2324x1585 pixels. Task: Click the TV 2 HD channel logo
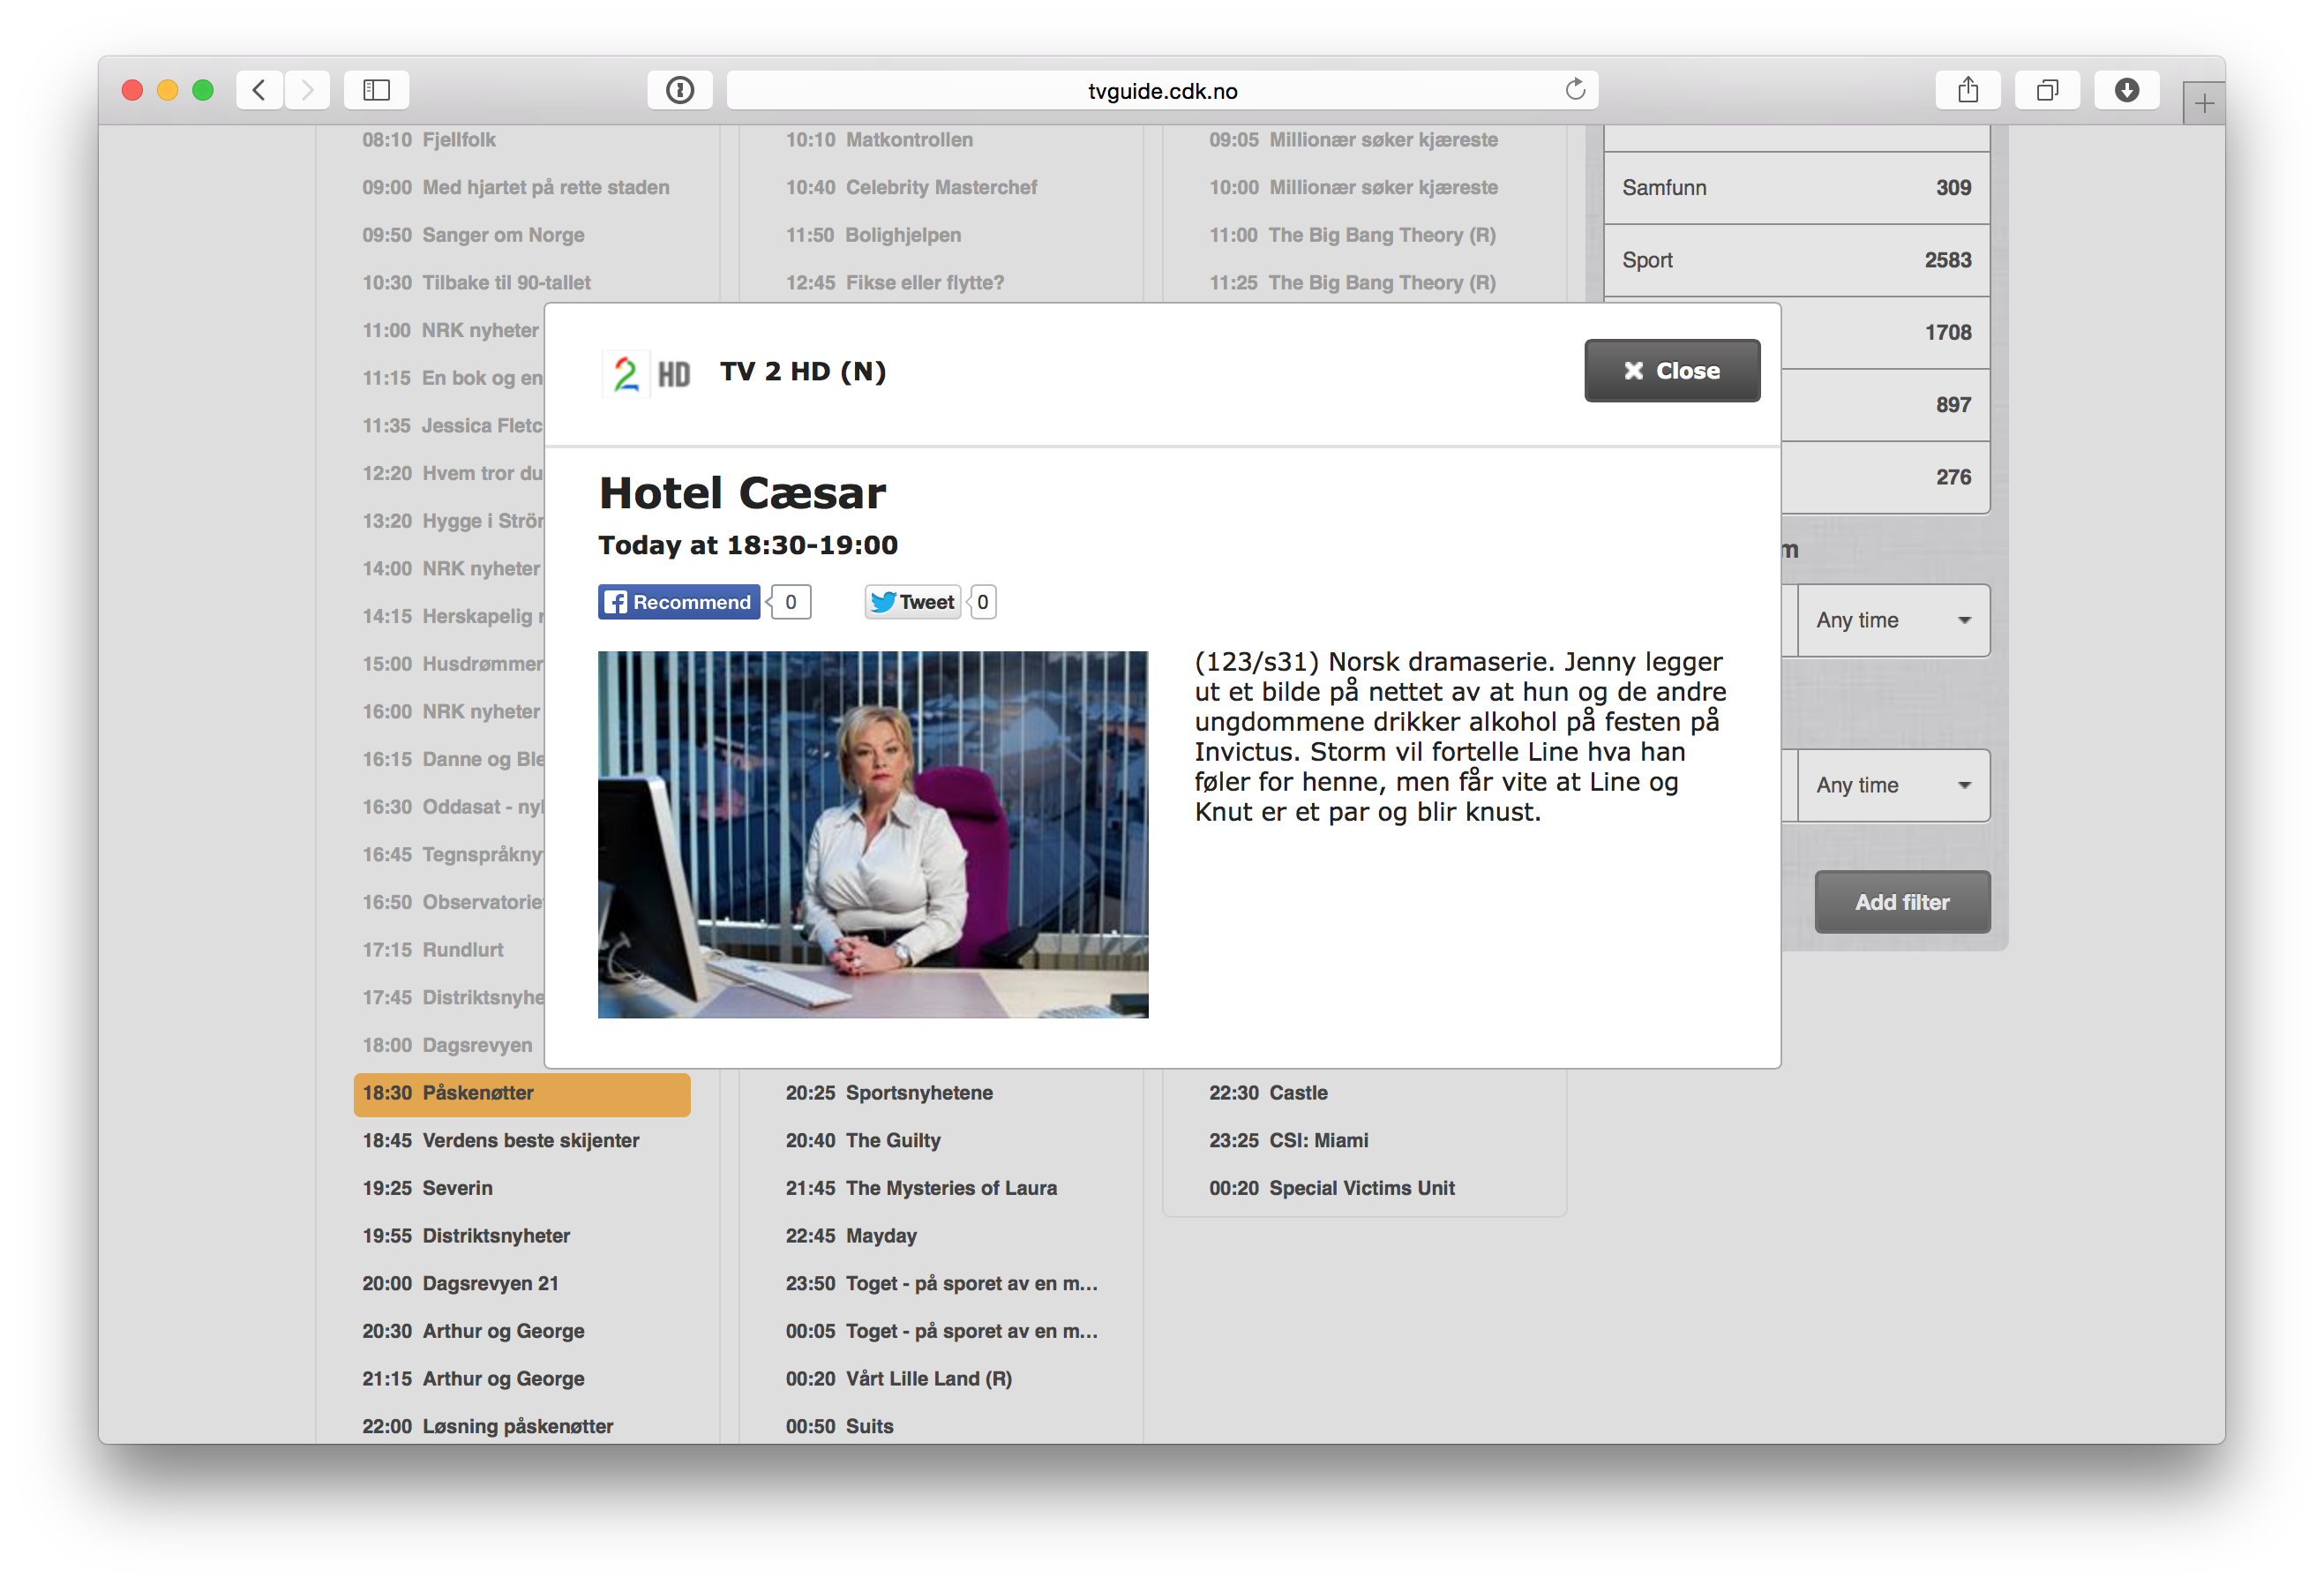click(647, 373)
